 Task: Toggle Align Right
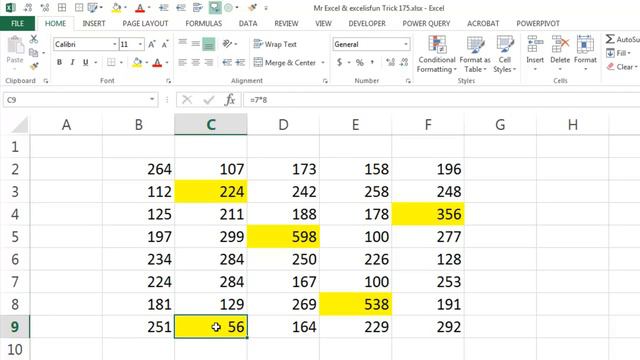point(209,62)
